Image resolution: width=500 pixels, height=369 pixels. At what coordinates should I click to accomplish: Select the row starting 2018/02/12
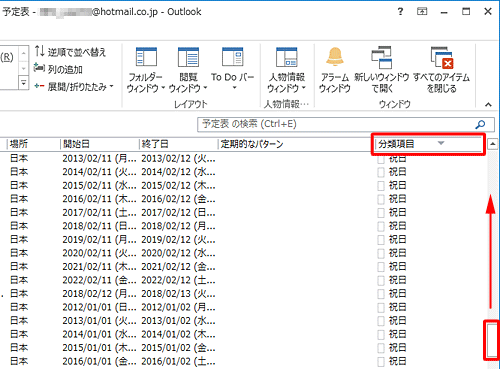243,294
